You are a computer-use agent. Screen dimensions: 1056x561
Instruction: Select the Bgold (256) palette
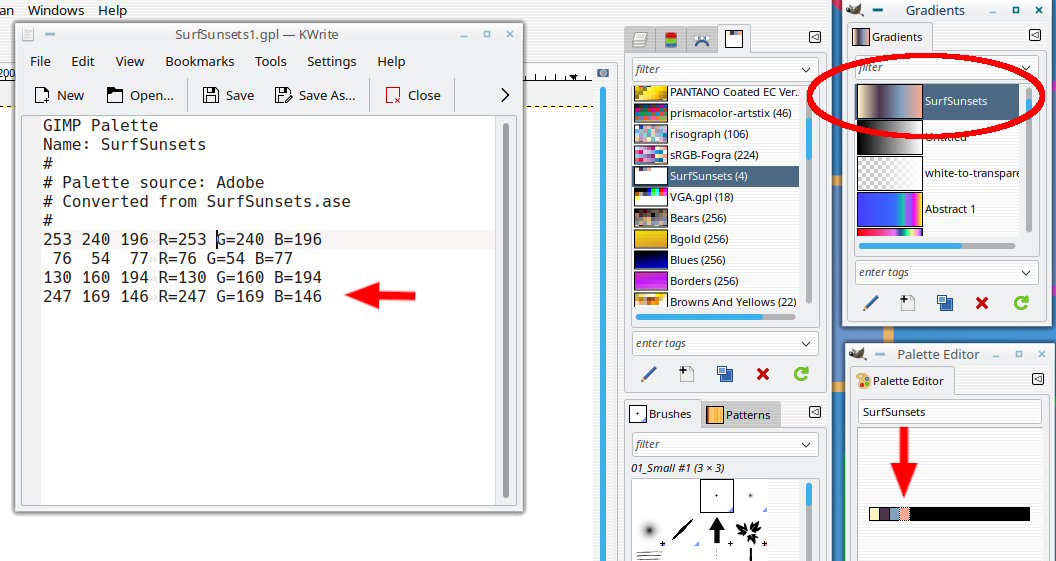pyautogui.click(x=716, y=238)
